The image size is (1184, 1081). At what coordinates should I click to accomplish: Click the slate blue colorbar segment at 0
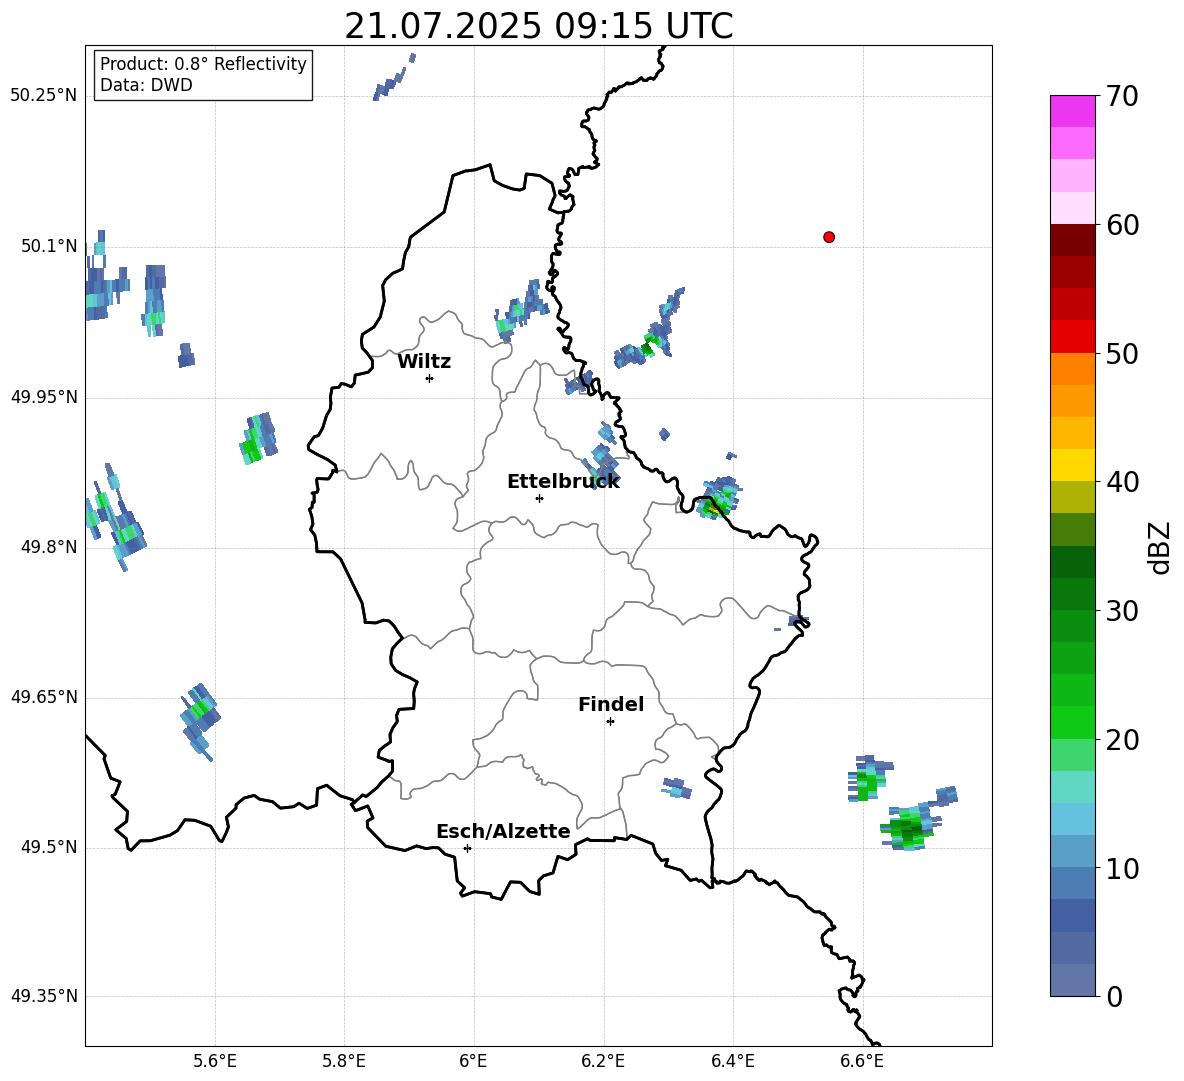click(1073, 980)
